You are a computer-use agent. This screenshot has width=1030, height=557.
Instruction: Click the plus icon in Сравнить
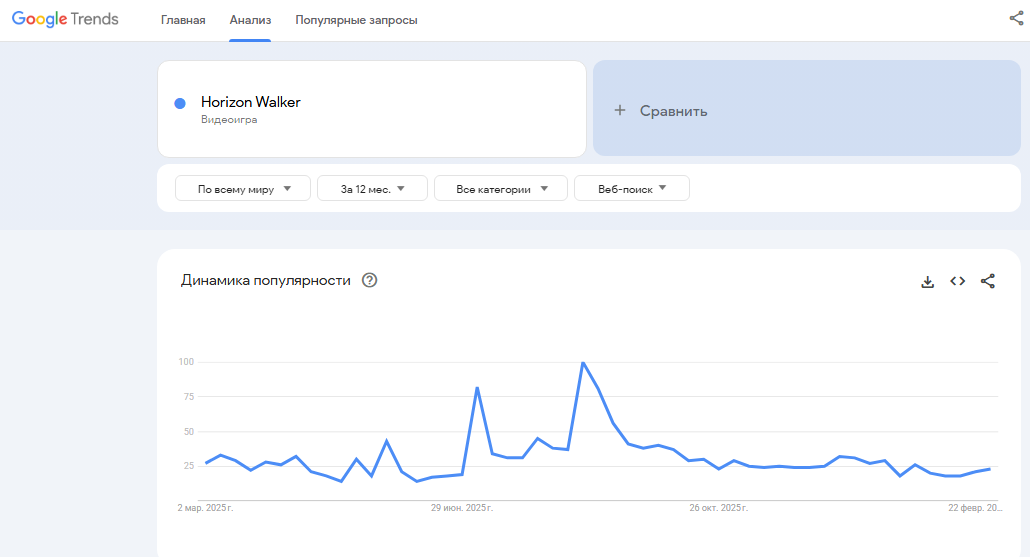[620, 111]
